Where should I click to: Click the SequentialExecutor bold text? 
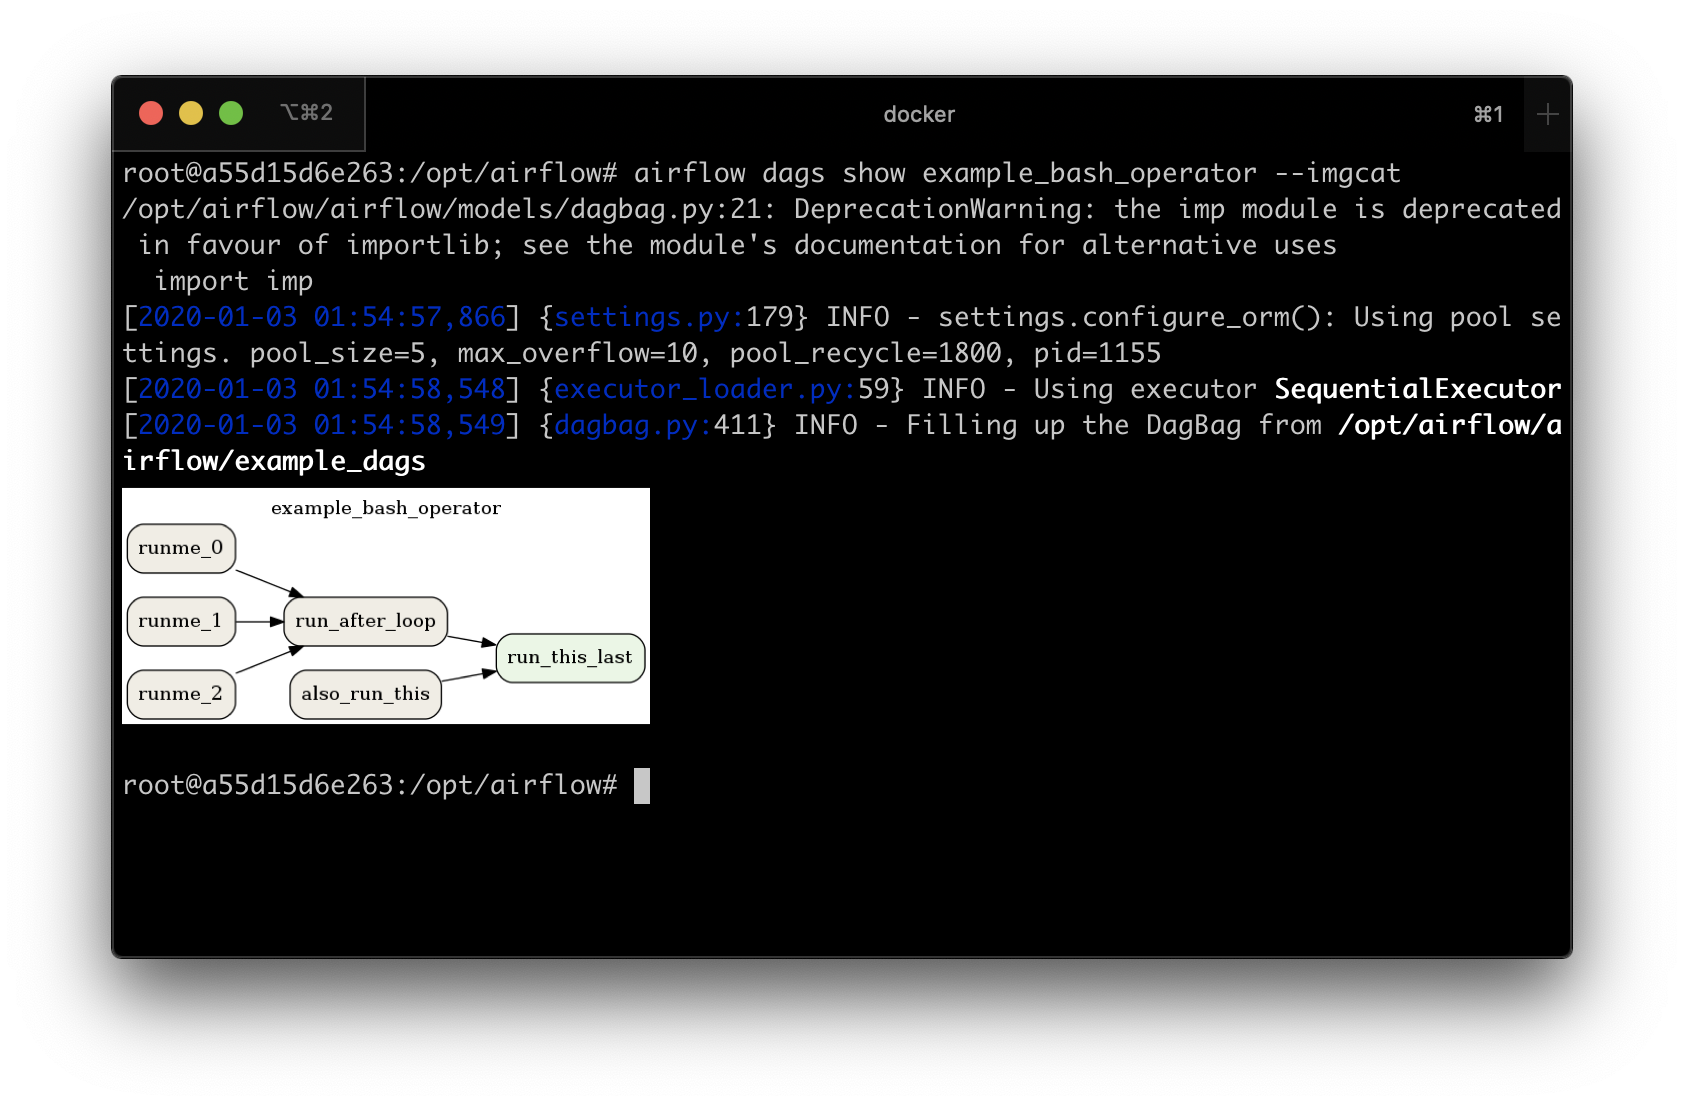[x=1416, y=389]
